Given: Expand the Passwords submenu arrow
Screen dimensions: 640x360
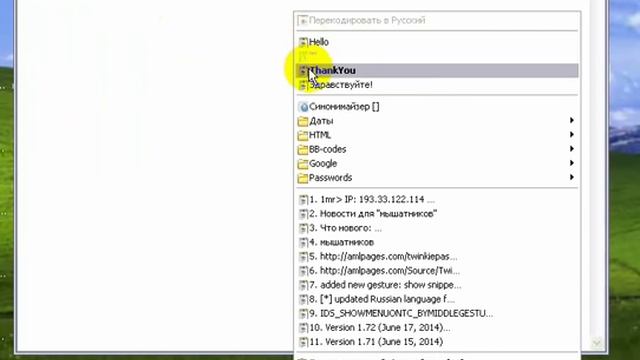Looking at the screenshot, I should (x=572, y=178).
